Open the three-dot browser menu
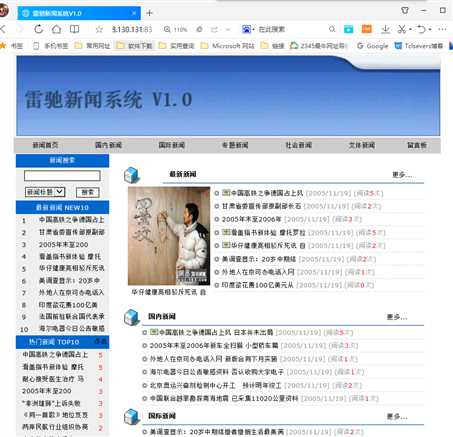This screenshot has height=437, width=453. pyautogui.click(x=442, y=29)
